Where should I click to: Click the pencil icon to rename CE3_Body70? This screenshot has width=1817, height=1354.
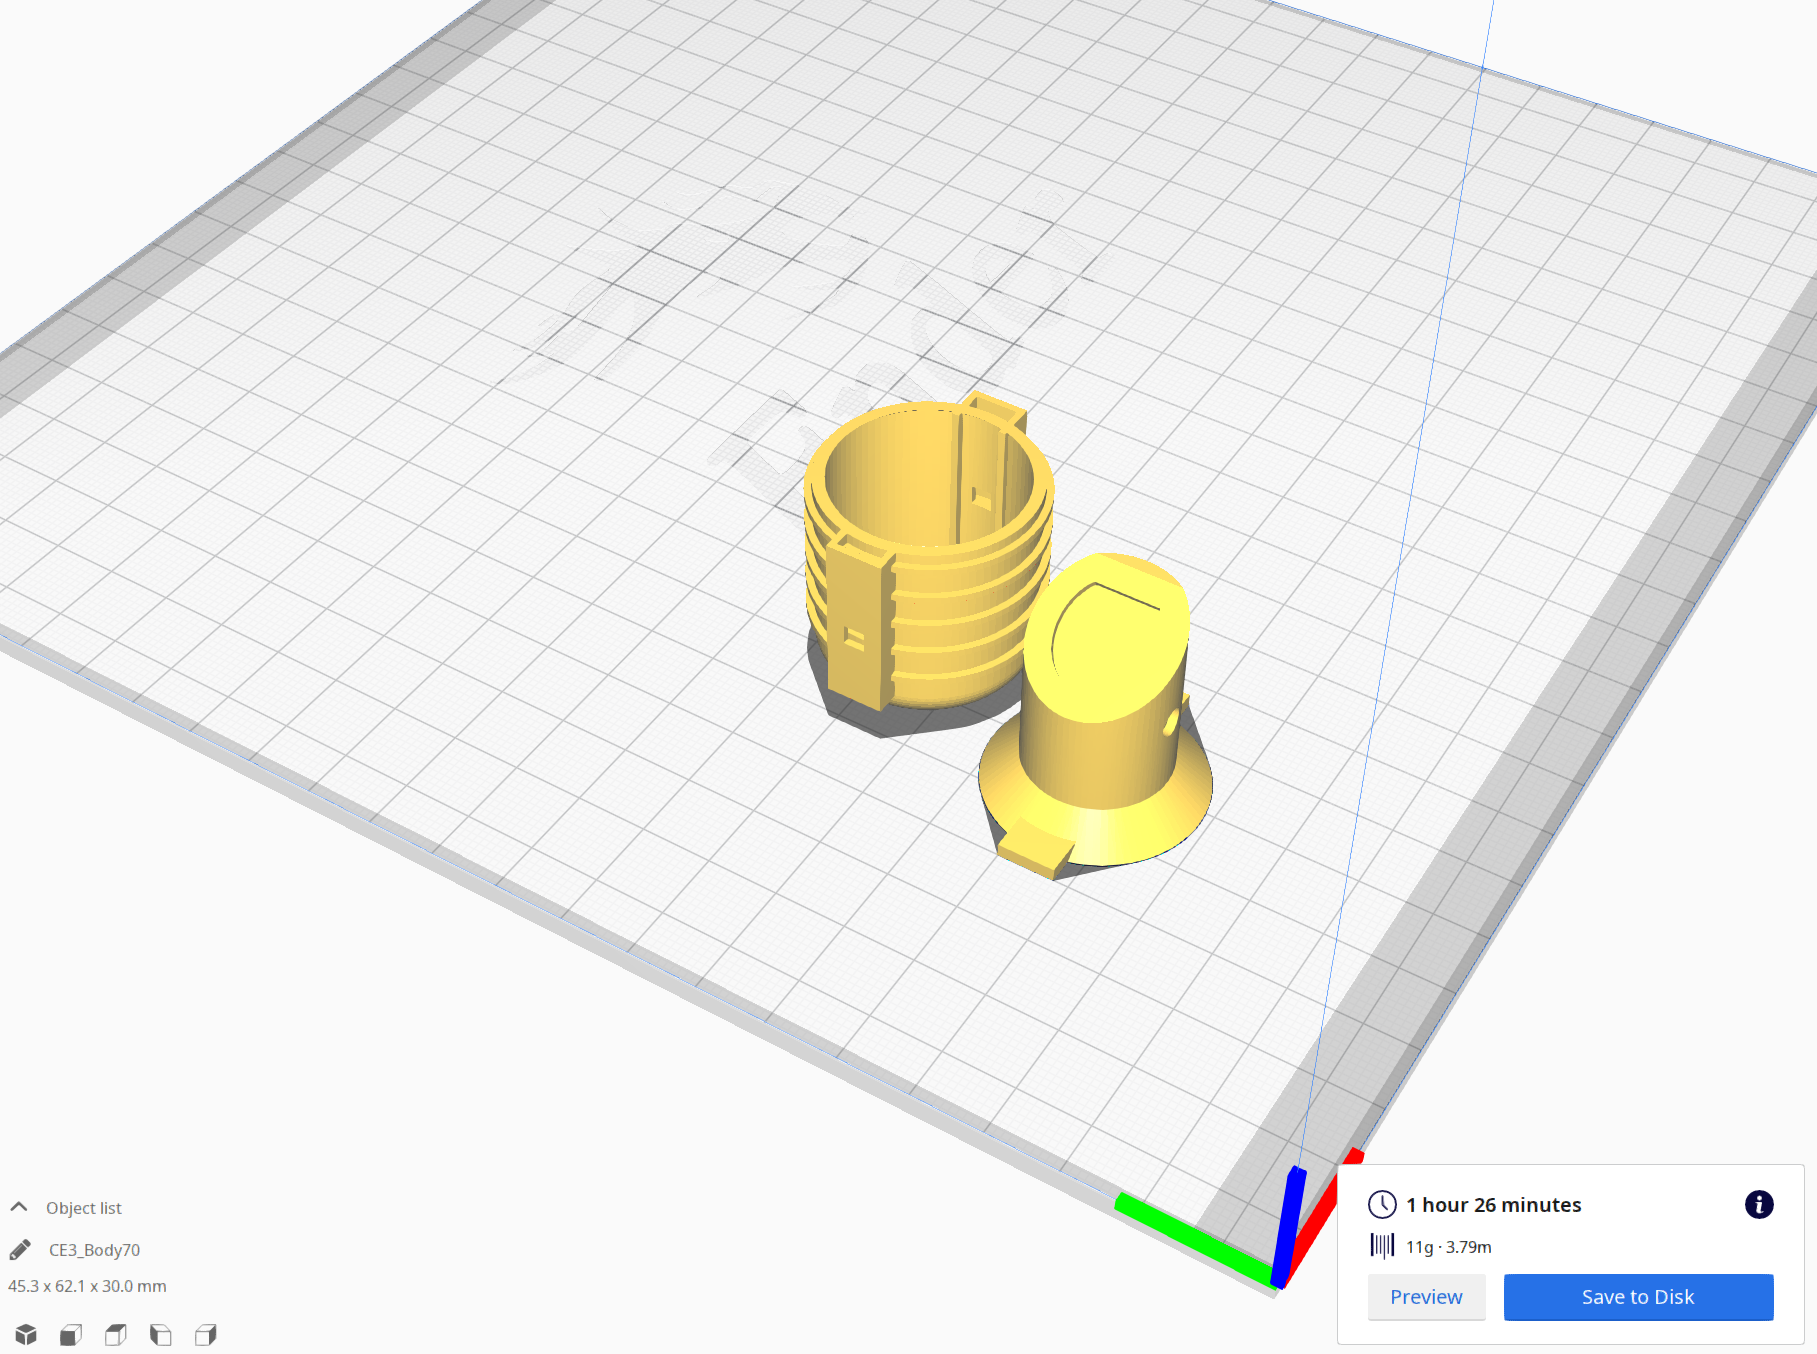(17, 1248)
